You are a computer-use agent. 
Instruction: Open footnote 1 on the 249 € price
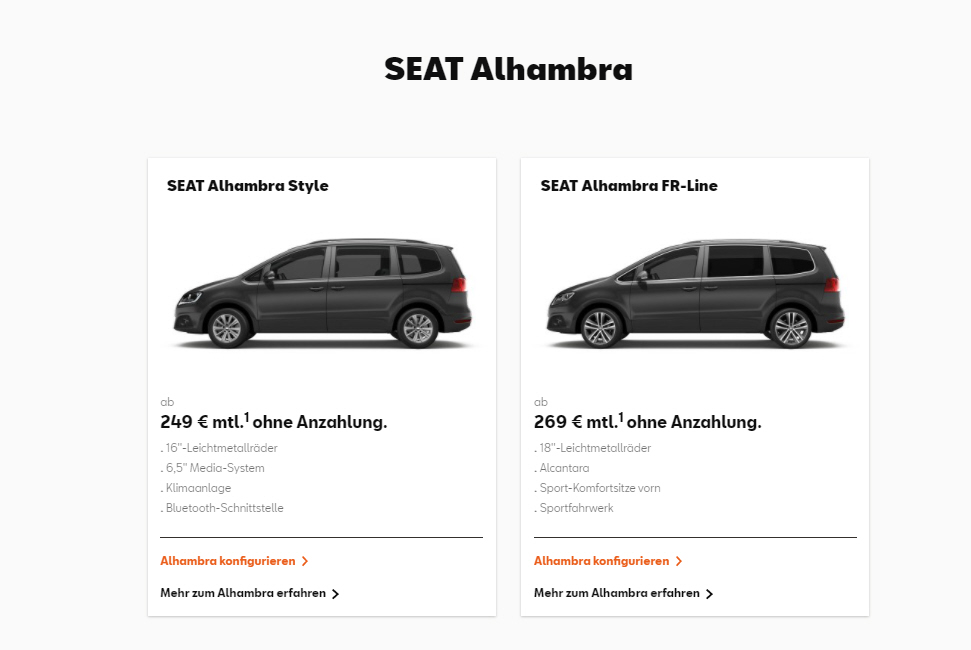tap(247, 416)
